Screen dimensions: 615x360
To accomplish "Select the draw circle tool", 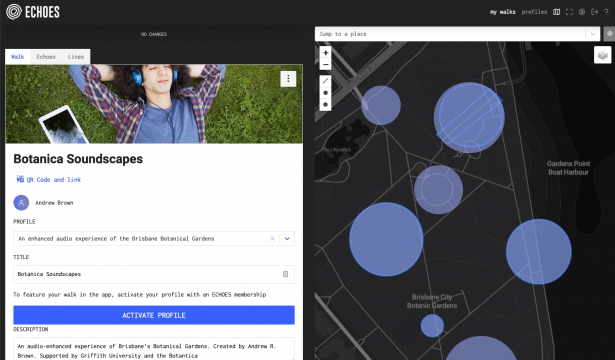I will pos(325,105).
